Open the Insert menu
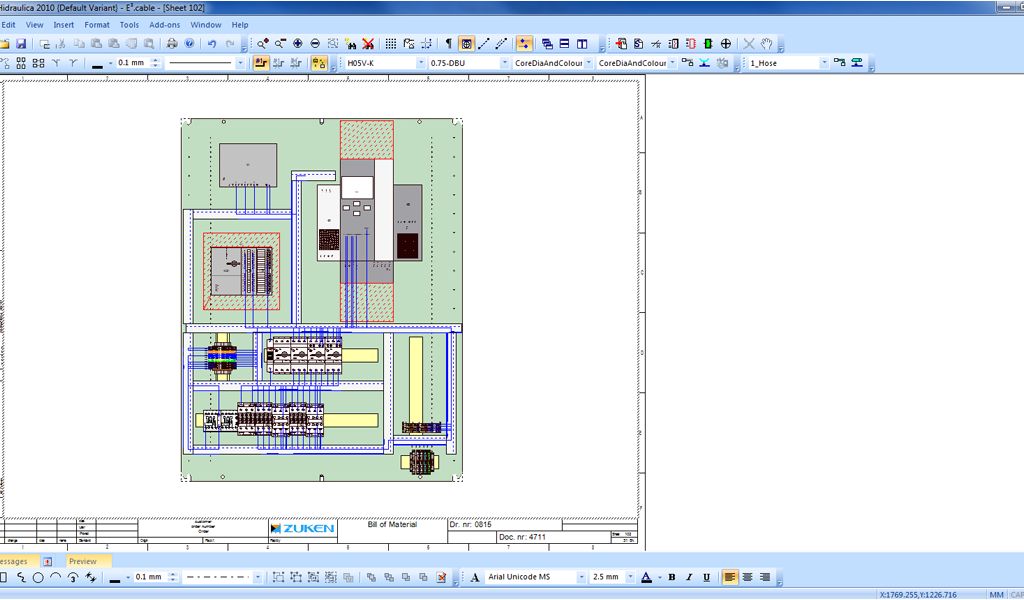Screen dimensions: 1024x600 coord(63,24)
